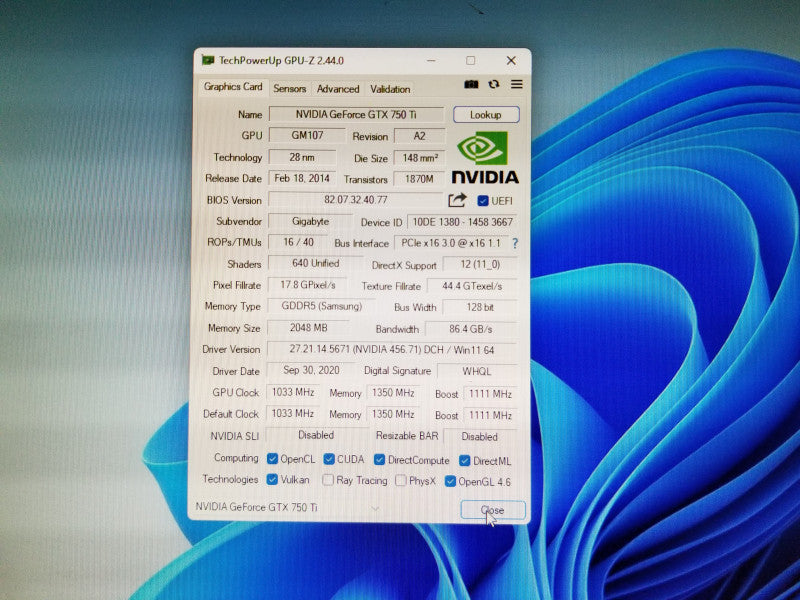Toggle the OpenGL 4.6 checkbox

[x=450, y=481]
